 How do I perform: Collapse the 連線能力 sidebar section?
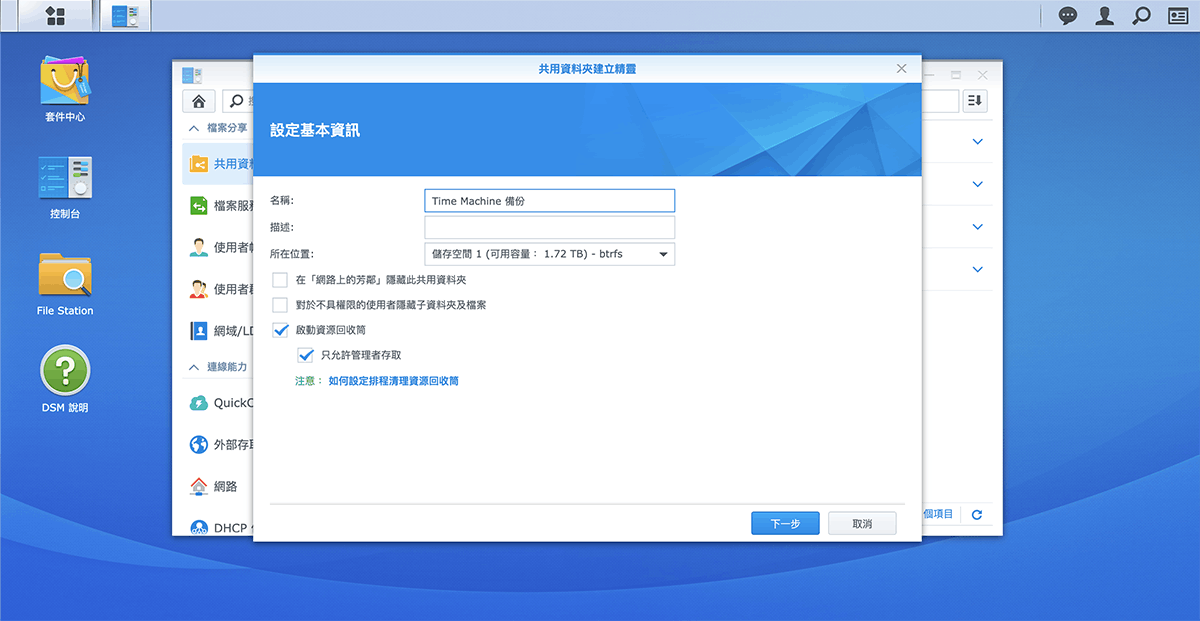[194, 368]
